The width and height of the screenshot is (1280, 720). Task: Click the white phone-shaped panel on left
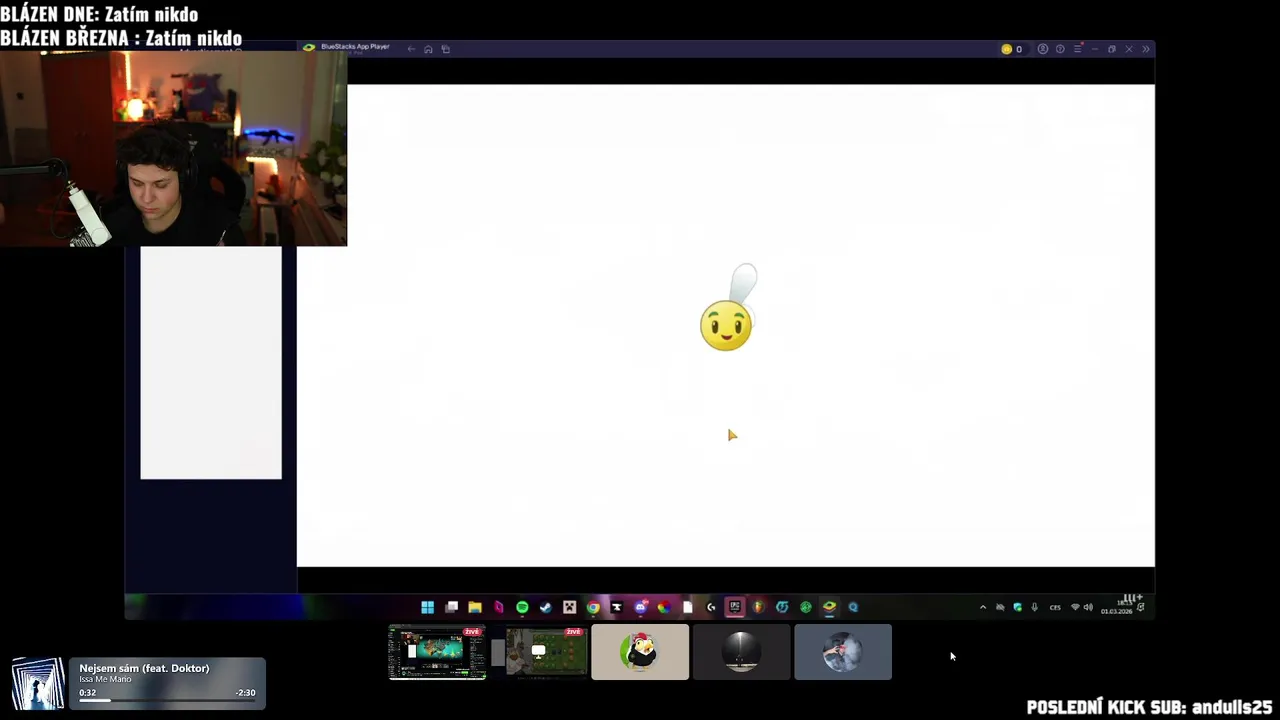pyautogui.click(x=211, y=363)
